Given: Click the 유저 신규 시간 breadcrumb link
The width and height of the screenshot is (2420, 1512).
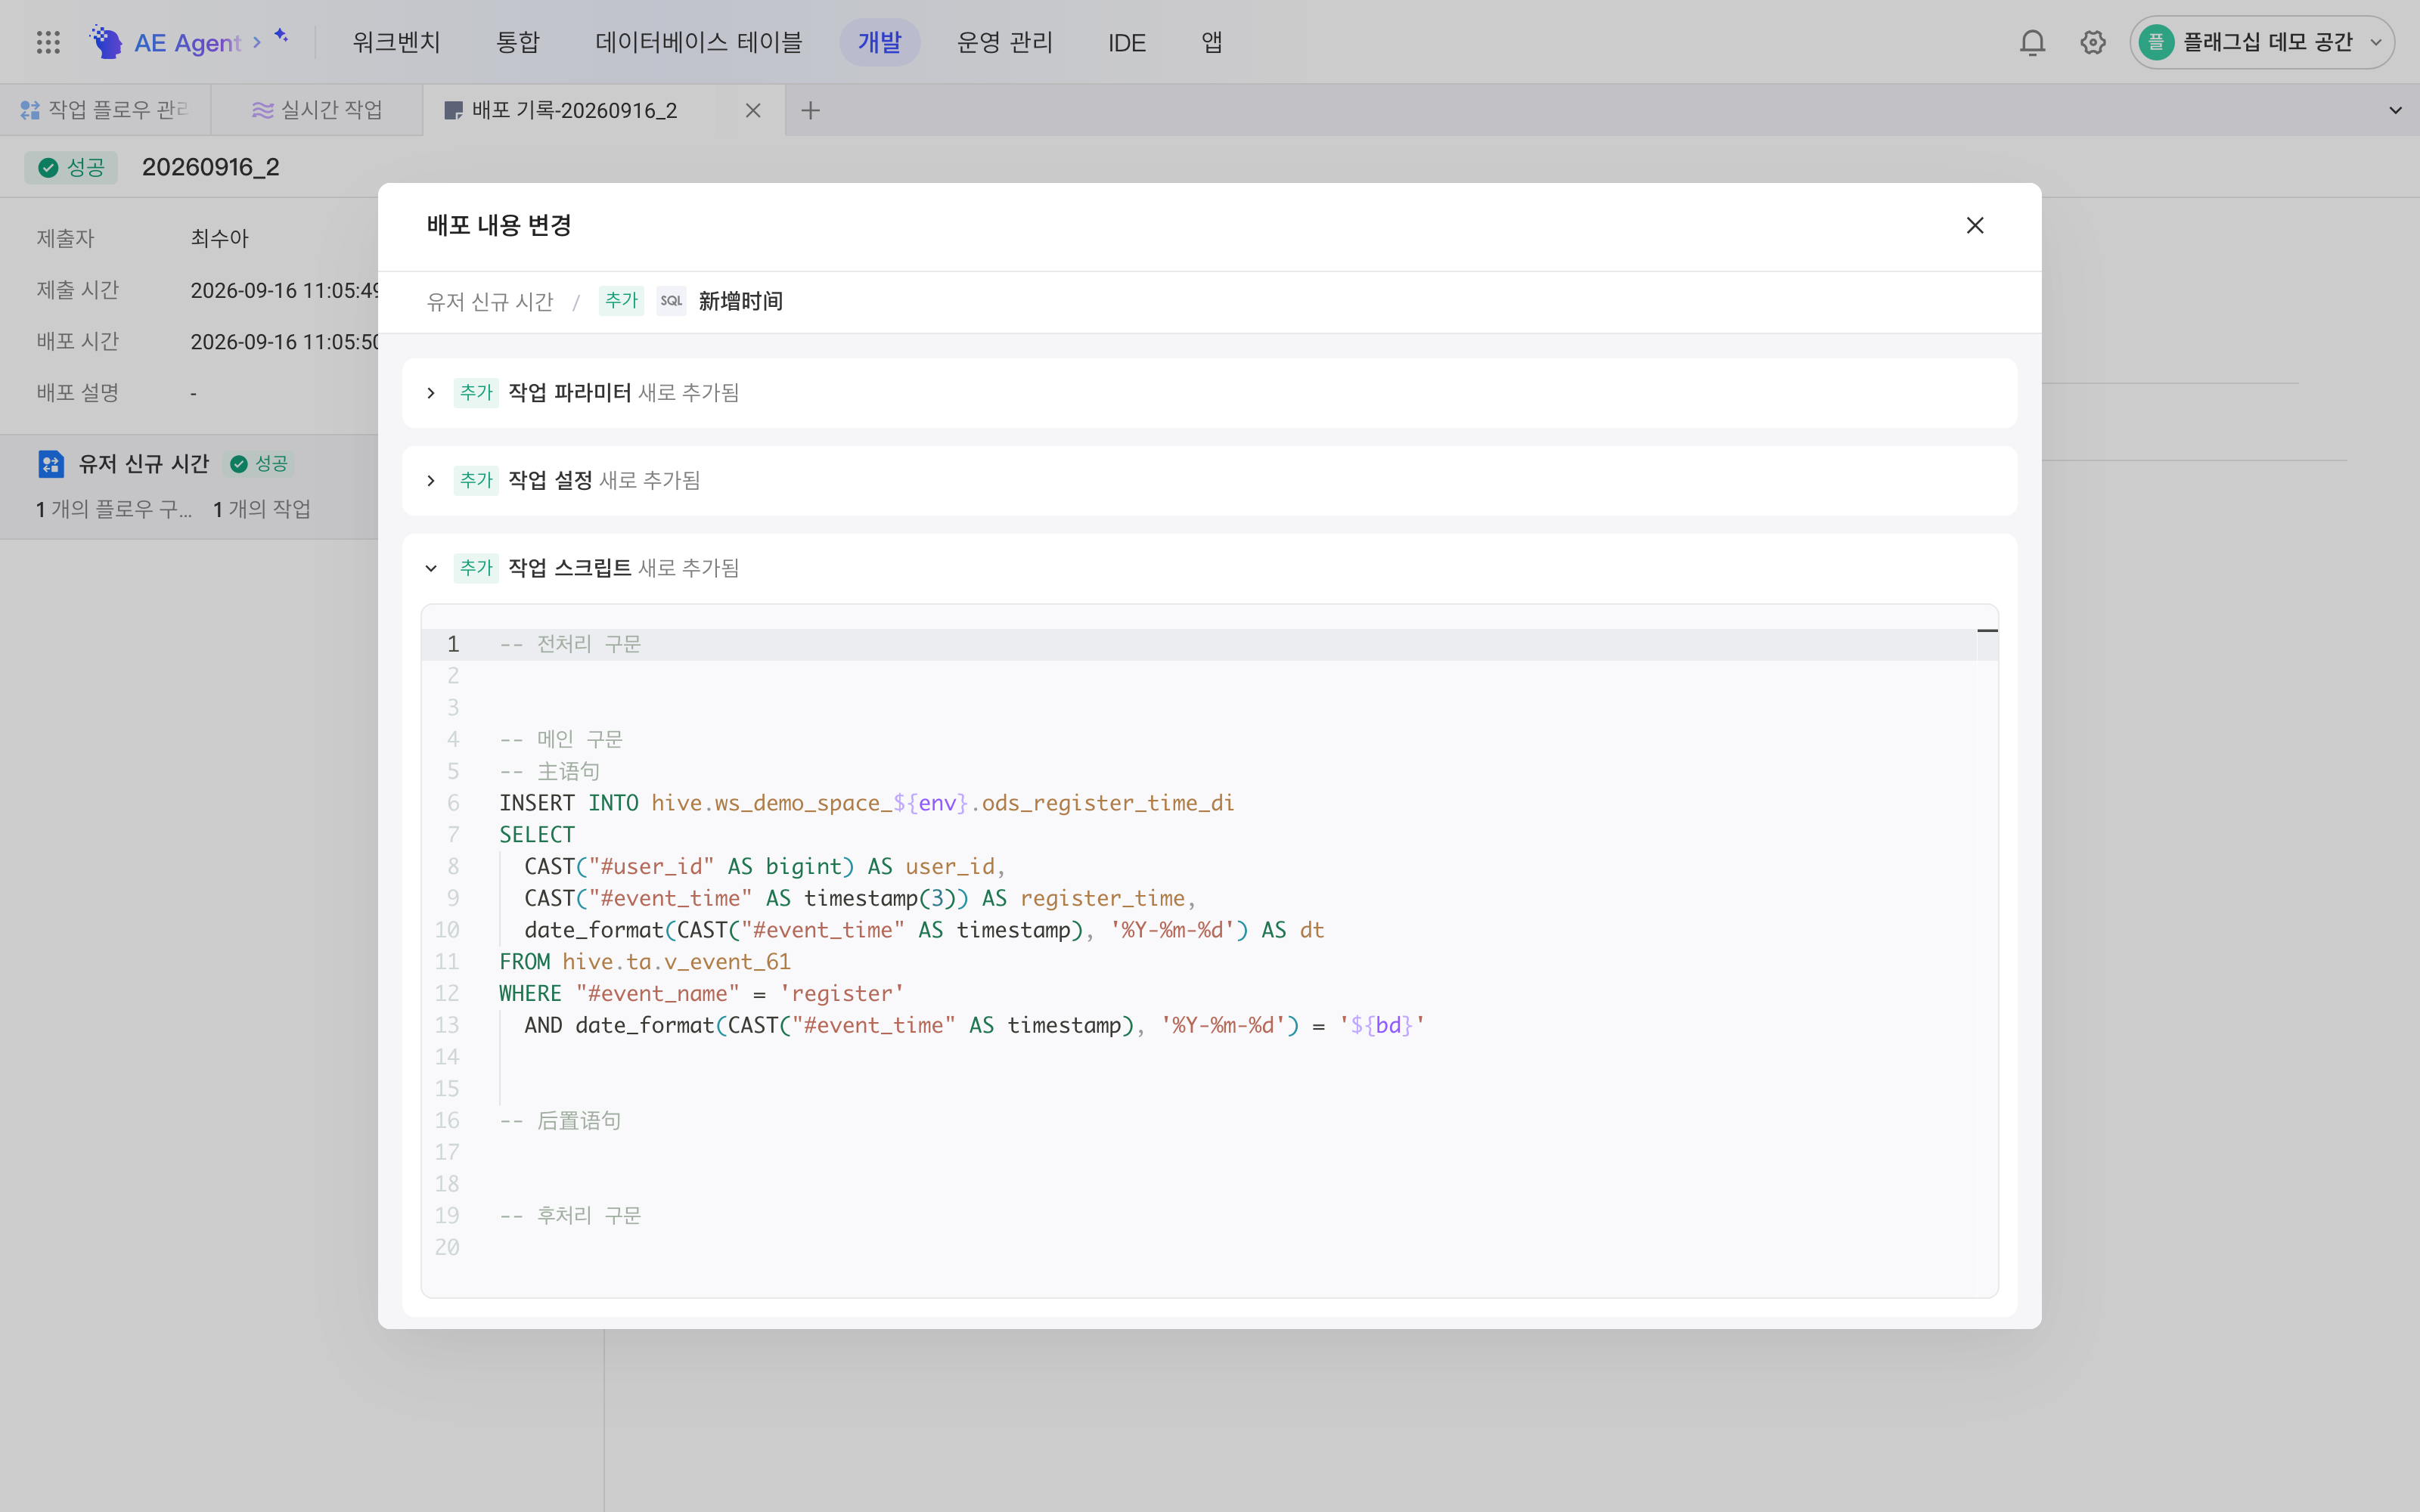Looking at the screenshot, I should (x=490, y=301).
